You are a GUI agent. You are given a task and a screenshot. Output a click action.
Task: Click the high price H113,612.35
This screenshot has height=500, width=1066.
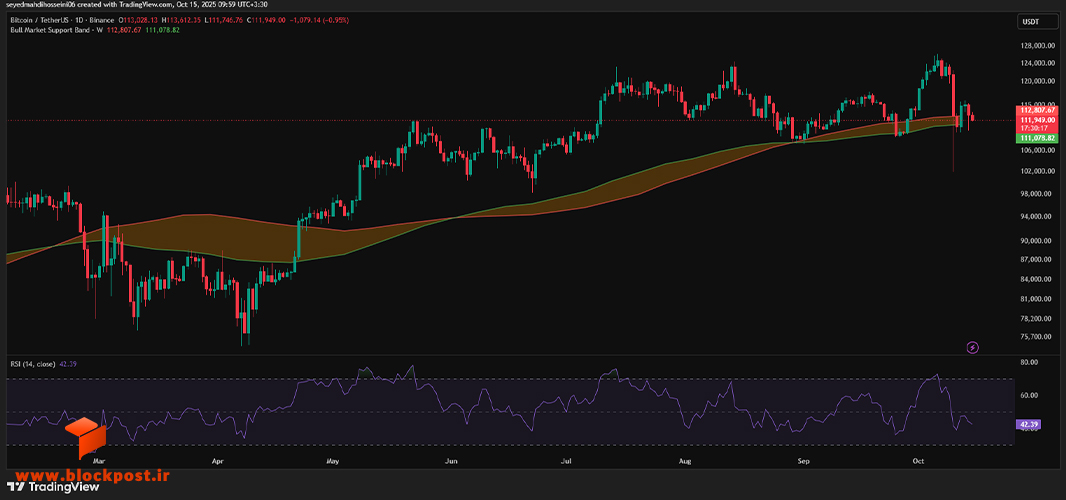click(182, 20)
